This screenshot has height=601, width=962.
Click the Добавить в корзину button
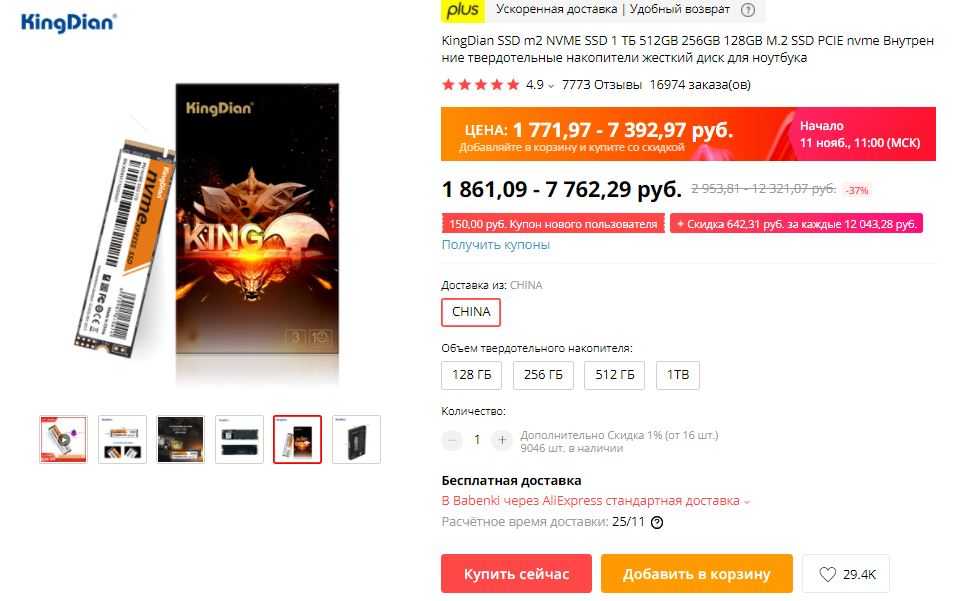pos(697,574)
